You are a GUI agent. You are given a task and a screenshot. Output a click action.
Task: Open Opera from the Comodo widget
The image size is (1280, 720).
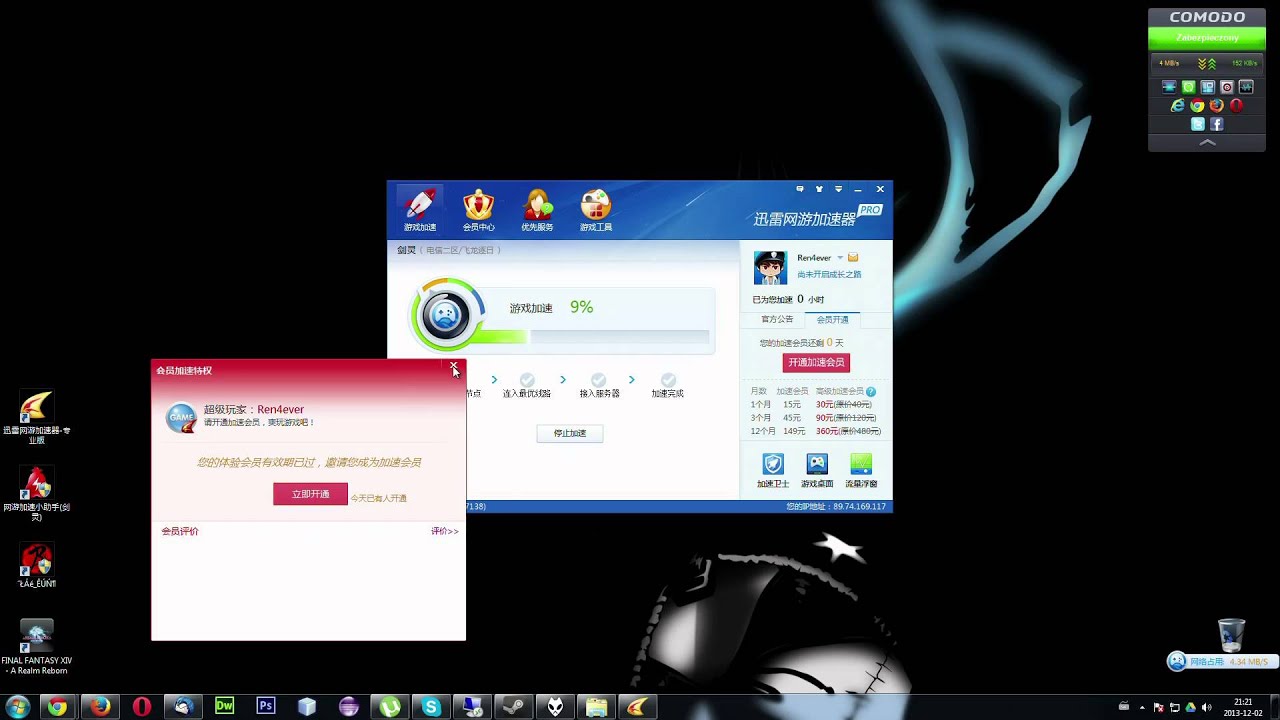(1236, 105)
